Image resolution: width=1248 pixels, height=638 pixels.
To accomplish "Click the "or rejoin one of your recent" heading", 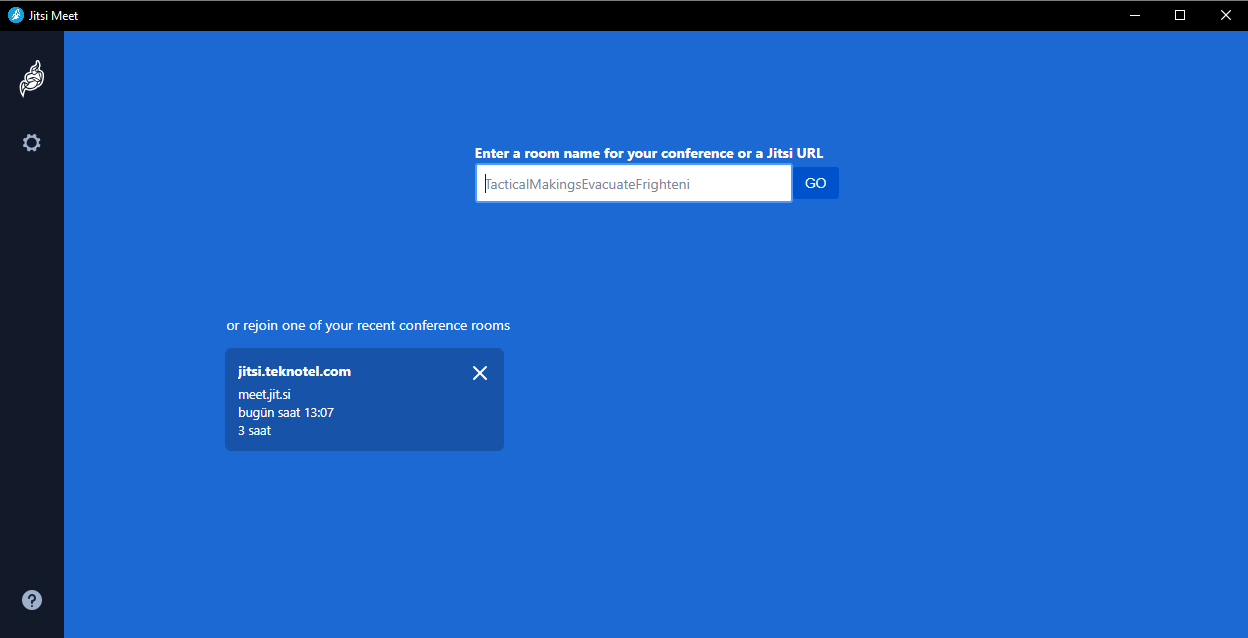I will [x=368, y=325].
